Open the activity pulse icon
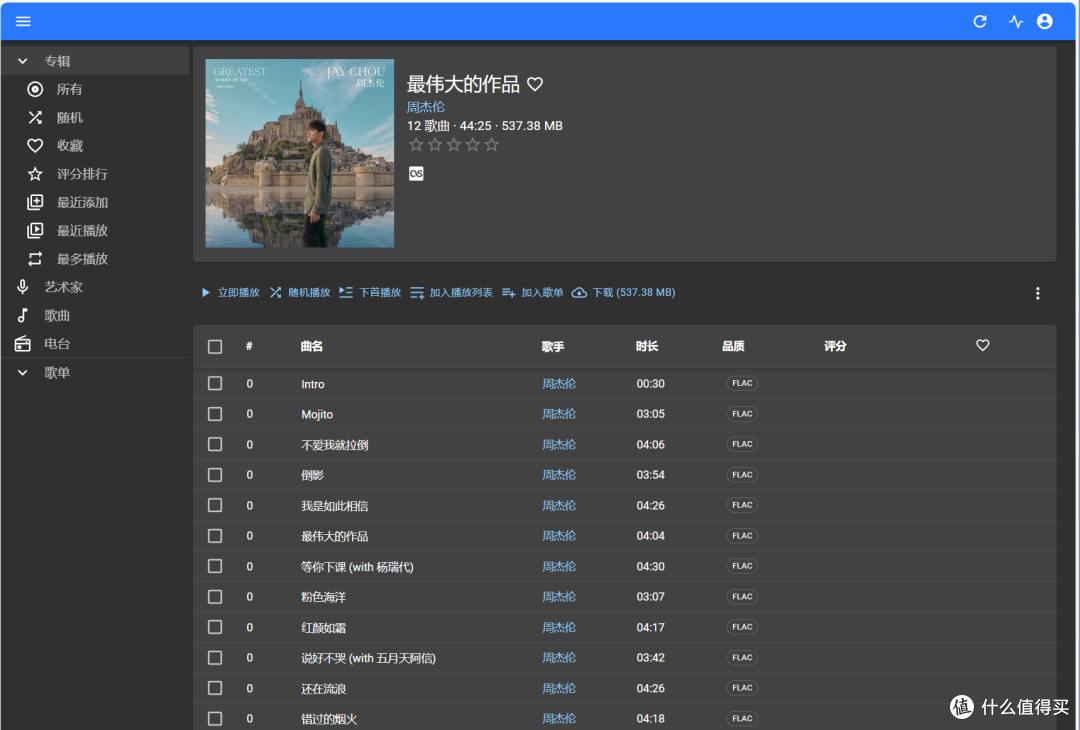Screen dimensions: 1080x730 [1016, 21]
